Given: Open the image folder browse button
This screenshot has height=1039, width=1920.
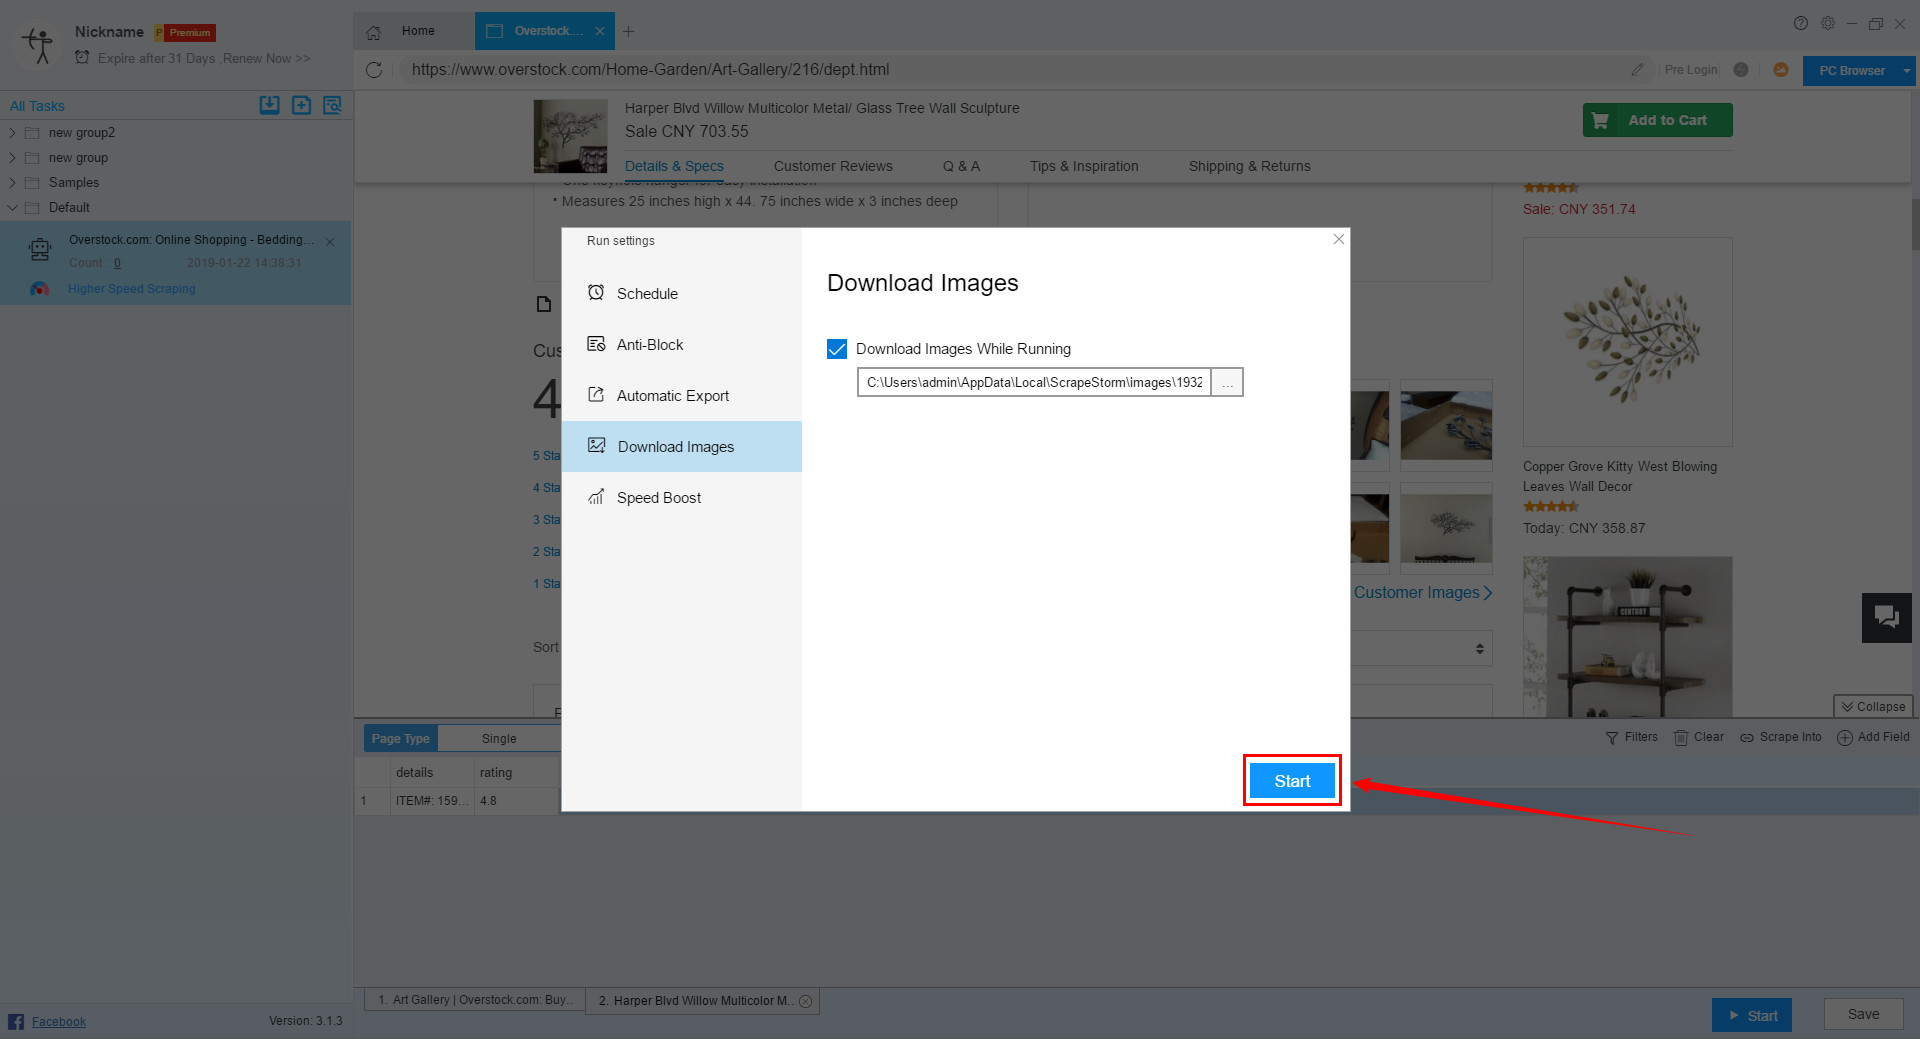Looking at the screenshot, I should (1227, 383).
